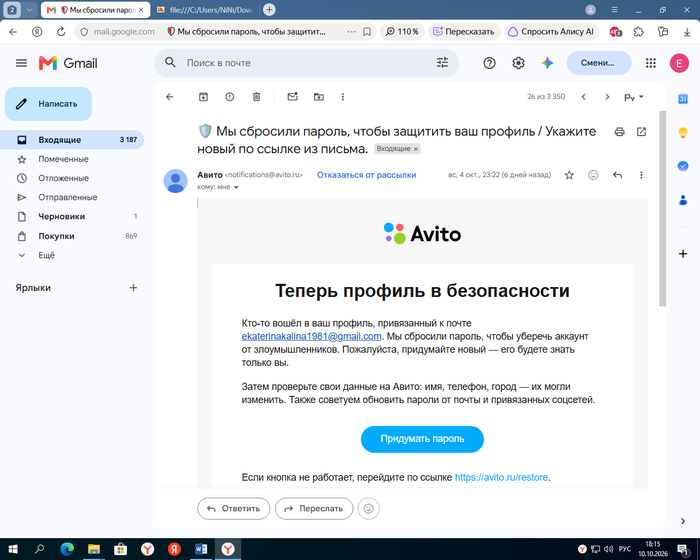Print the entire conversation
This screenshot has width=700, height=560.
tap(619, 132)
